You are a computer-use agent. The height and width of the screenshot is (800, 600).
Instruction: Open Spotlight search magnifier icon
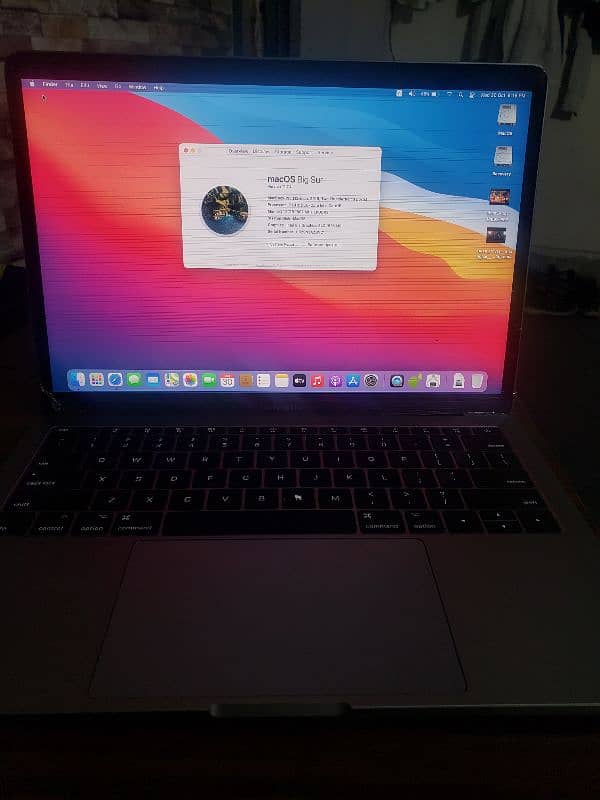461,94
